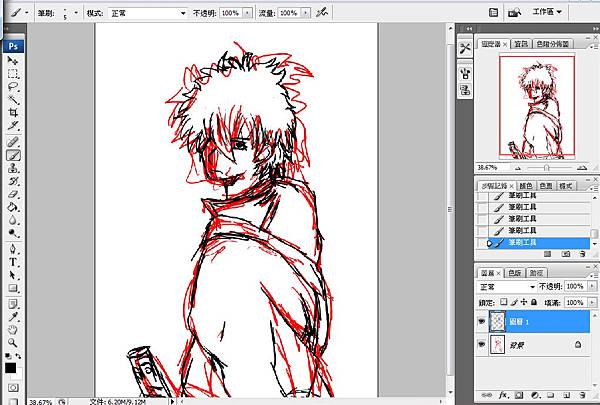This screenshot has height=405, width=600.
Task: Toggle lock transparent pixels
Action: click(504, 302)
